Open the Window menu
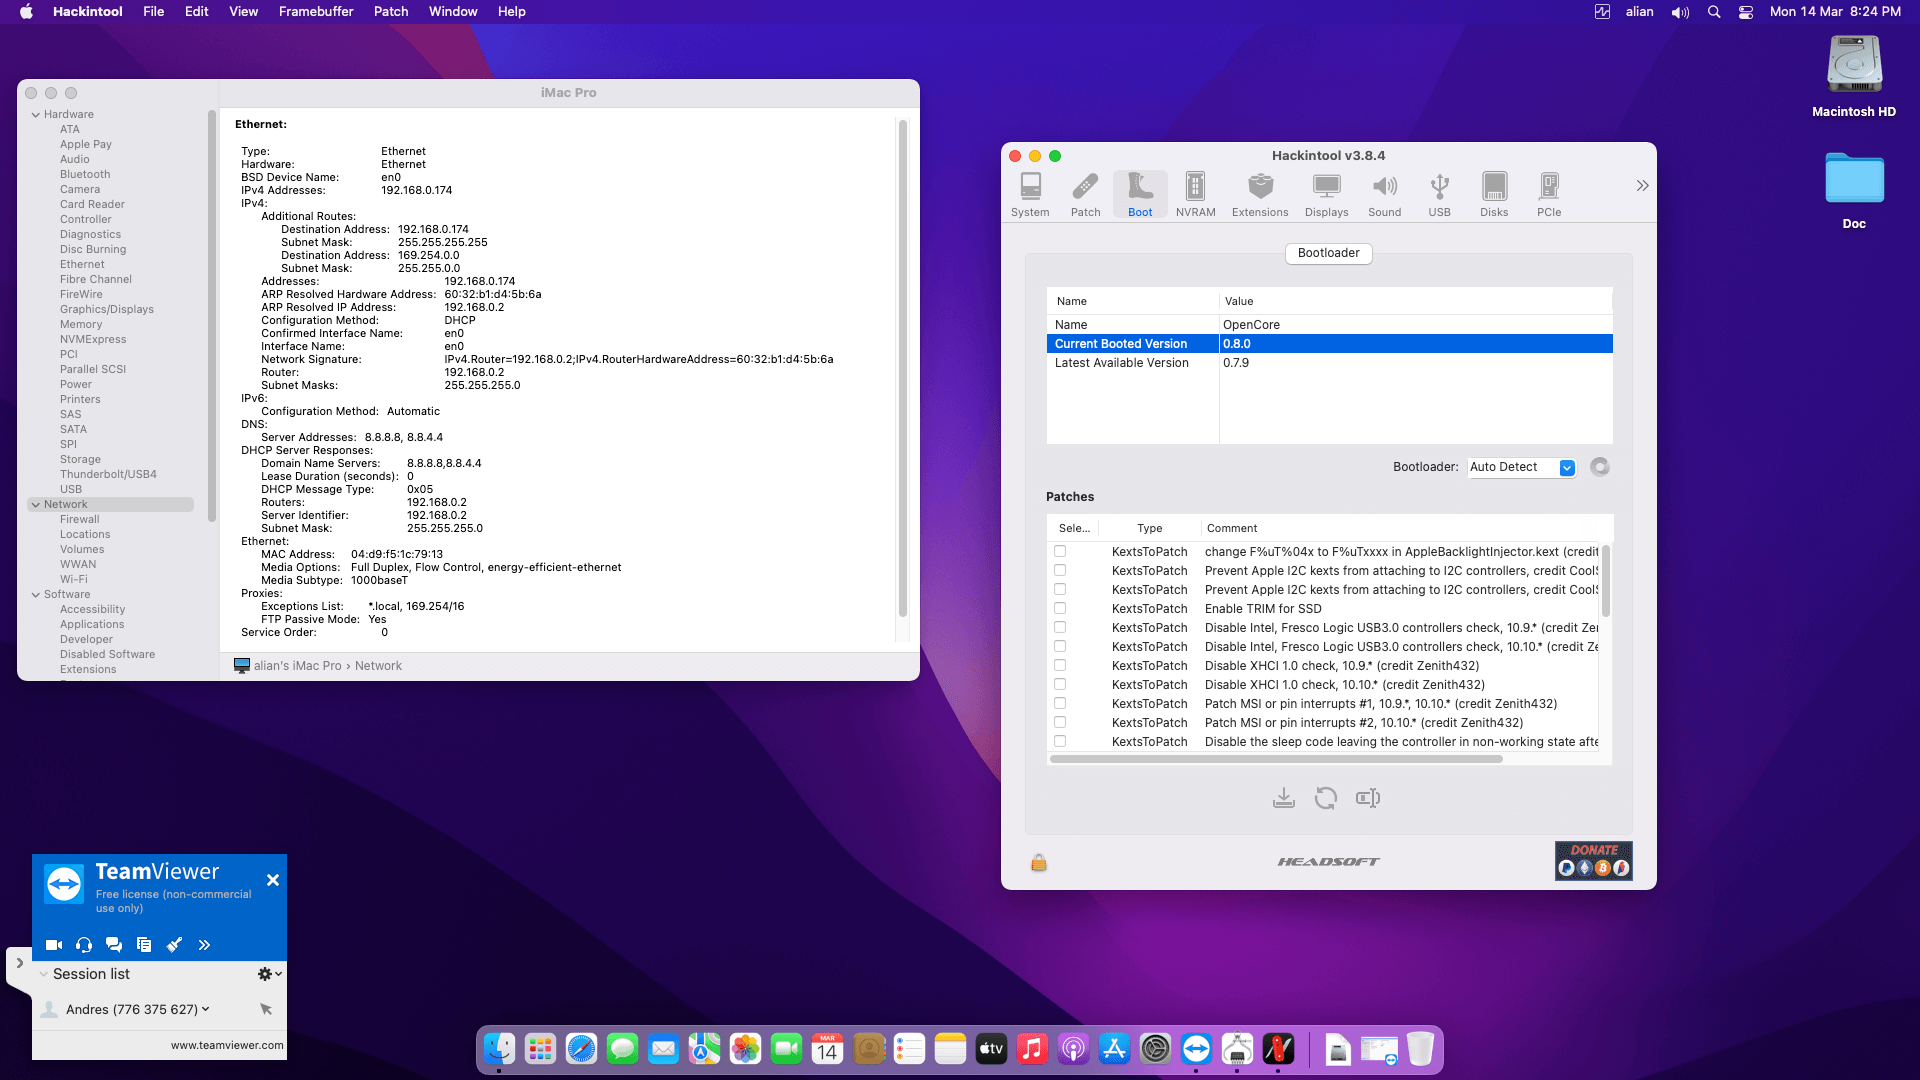Screen dimensions: 1920x1080 (x=453, y=12)
